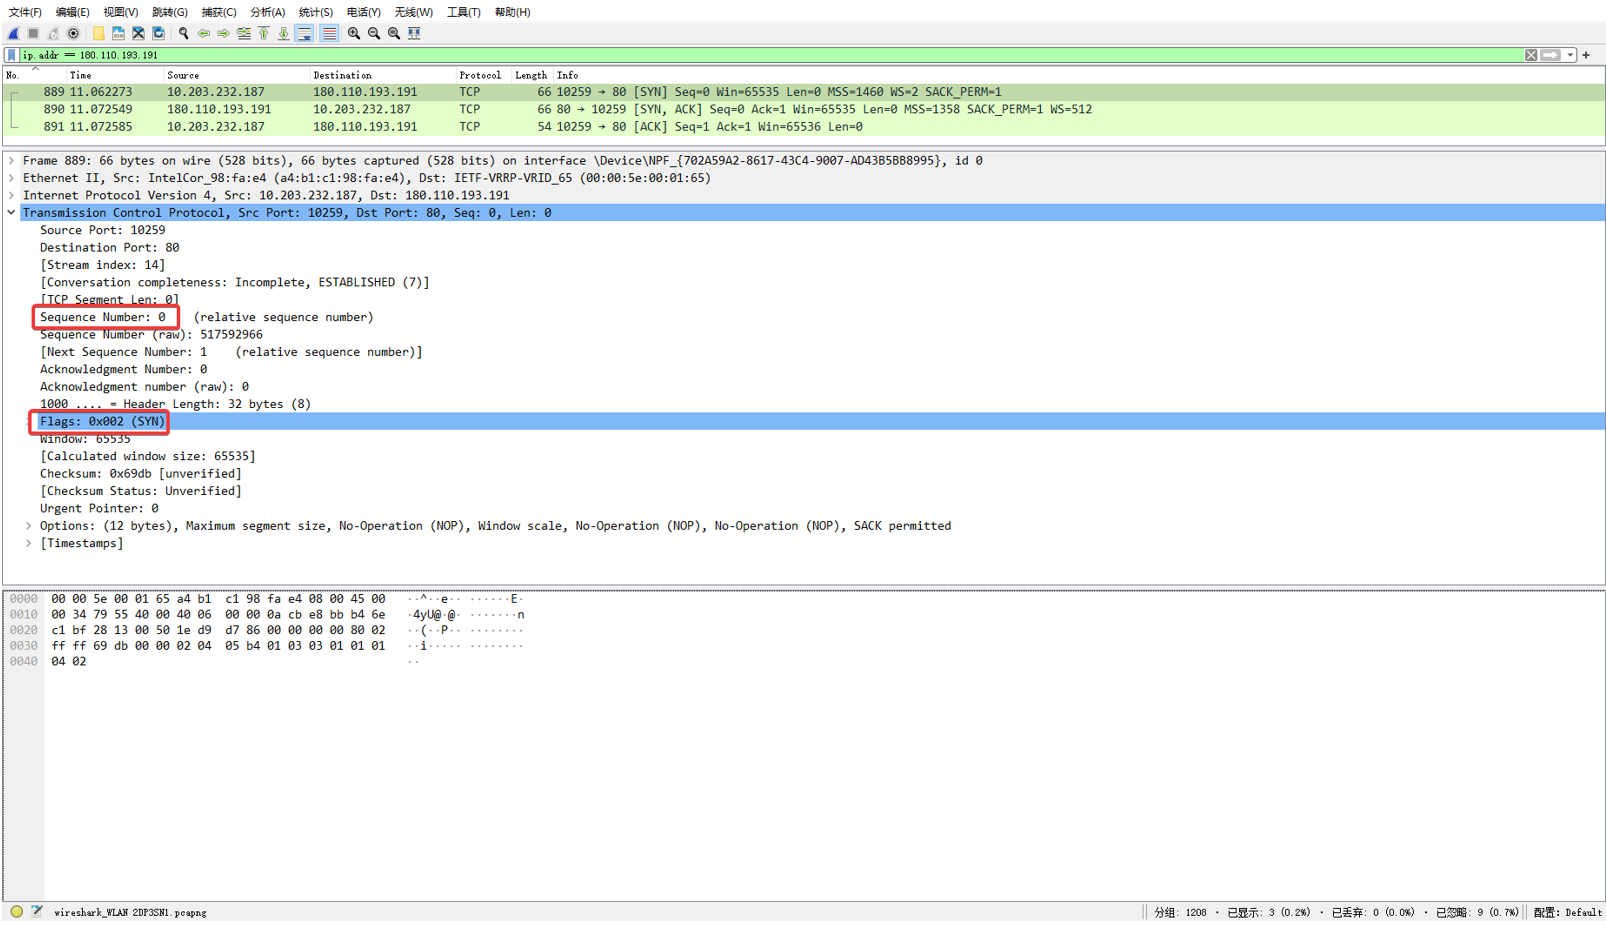
Task: Expand the [Timestamps] node
Action: click(x=29, y=543)
